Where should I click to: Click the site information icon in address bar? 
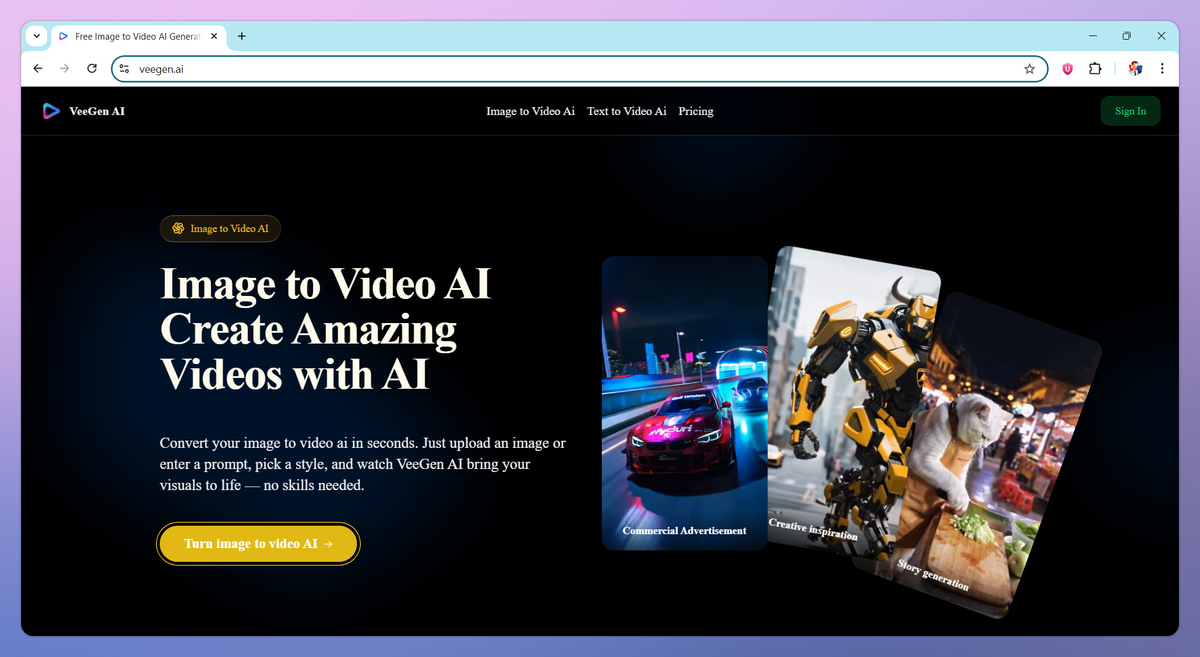click(x=123, y=69)
